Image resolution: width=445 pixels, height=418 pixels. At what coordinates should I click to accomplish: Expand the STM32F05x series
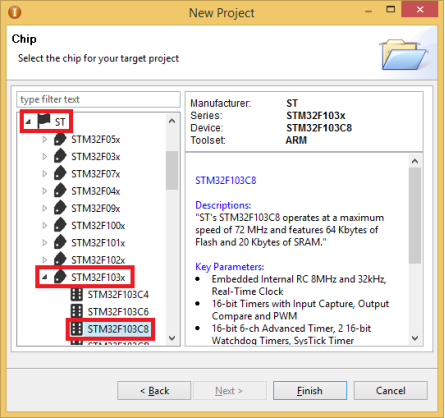[x=45, y=139]
